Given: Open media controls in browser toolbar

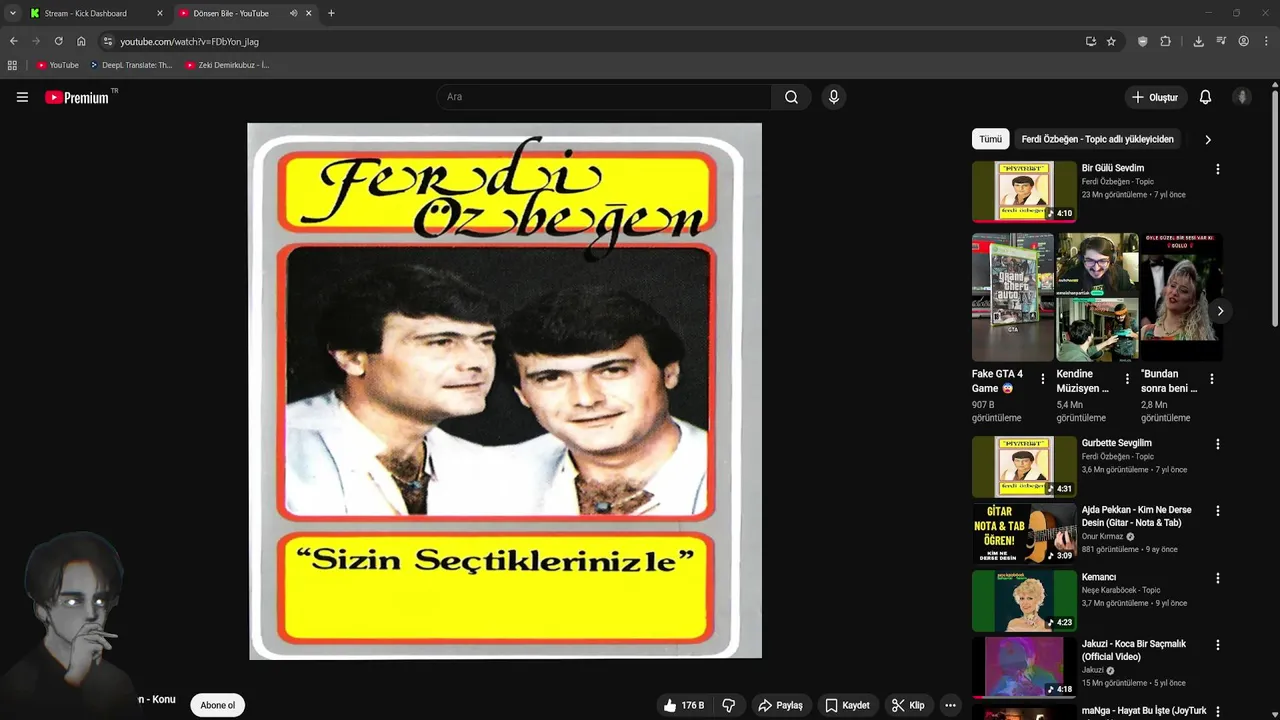Looking at the screenshot, I should [x=1221, y=41].
